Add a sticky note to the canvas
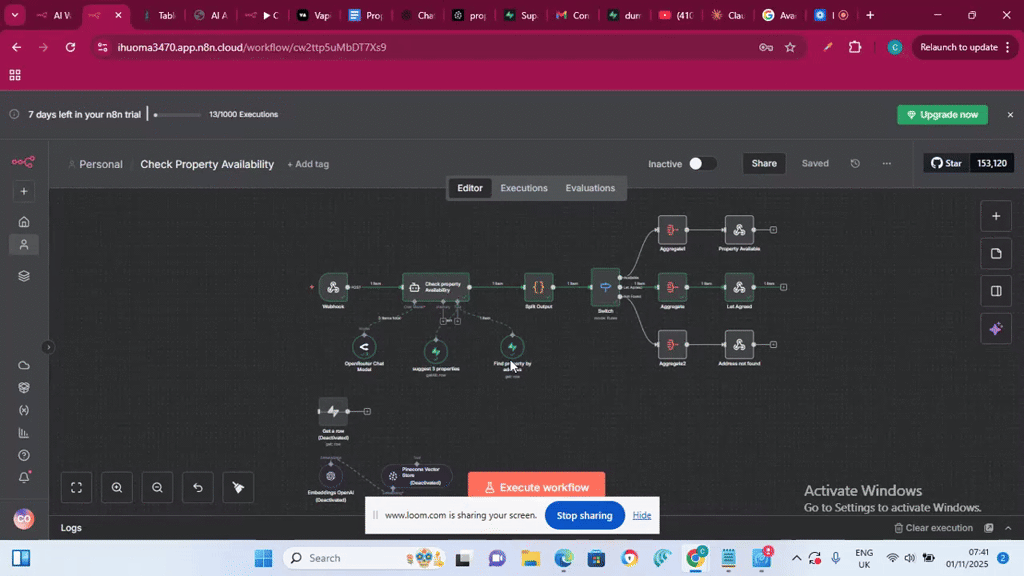 coord(996,254)
